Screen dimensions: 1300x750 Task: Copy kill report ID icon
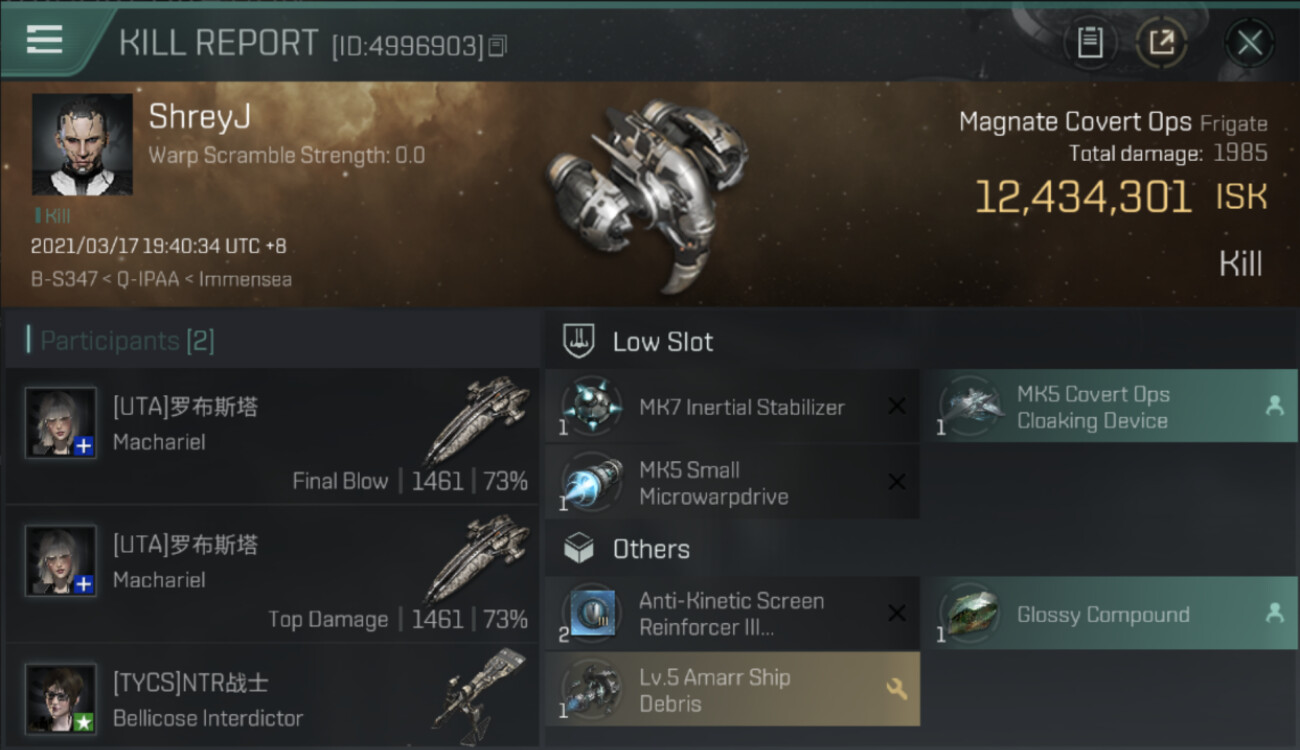click(498, 46)
